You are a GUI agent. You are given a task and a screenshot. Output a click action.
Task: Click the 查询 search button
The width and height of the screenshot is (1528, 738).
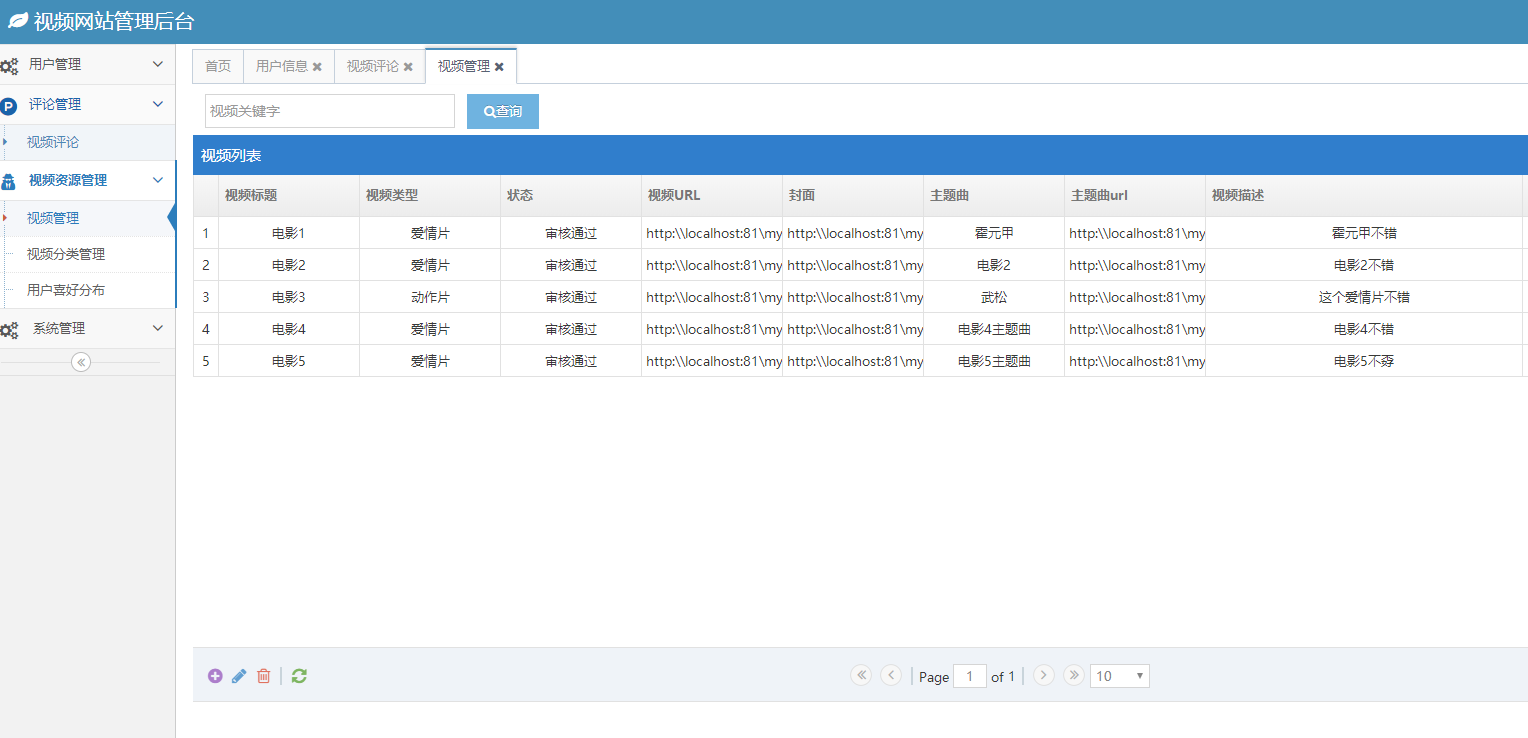(x=503, y=111)
